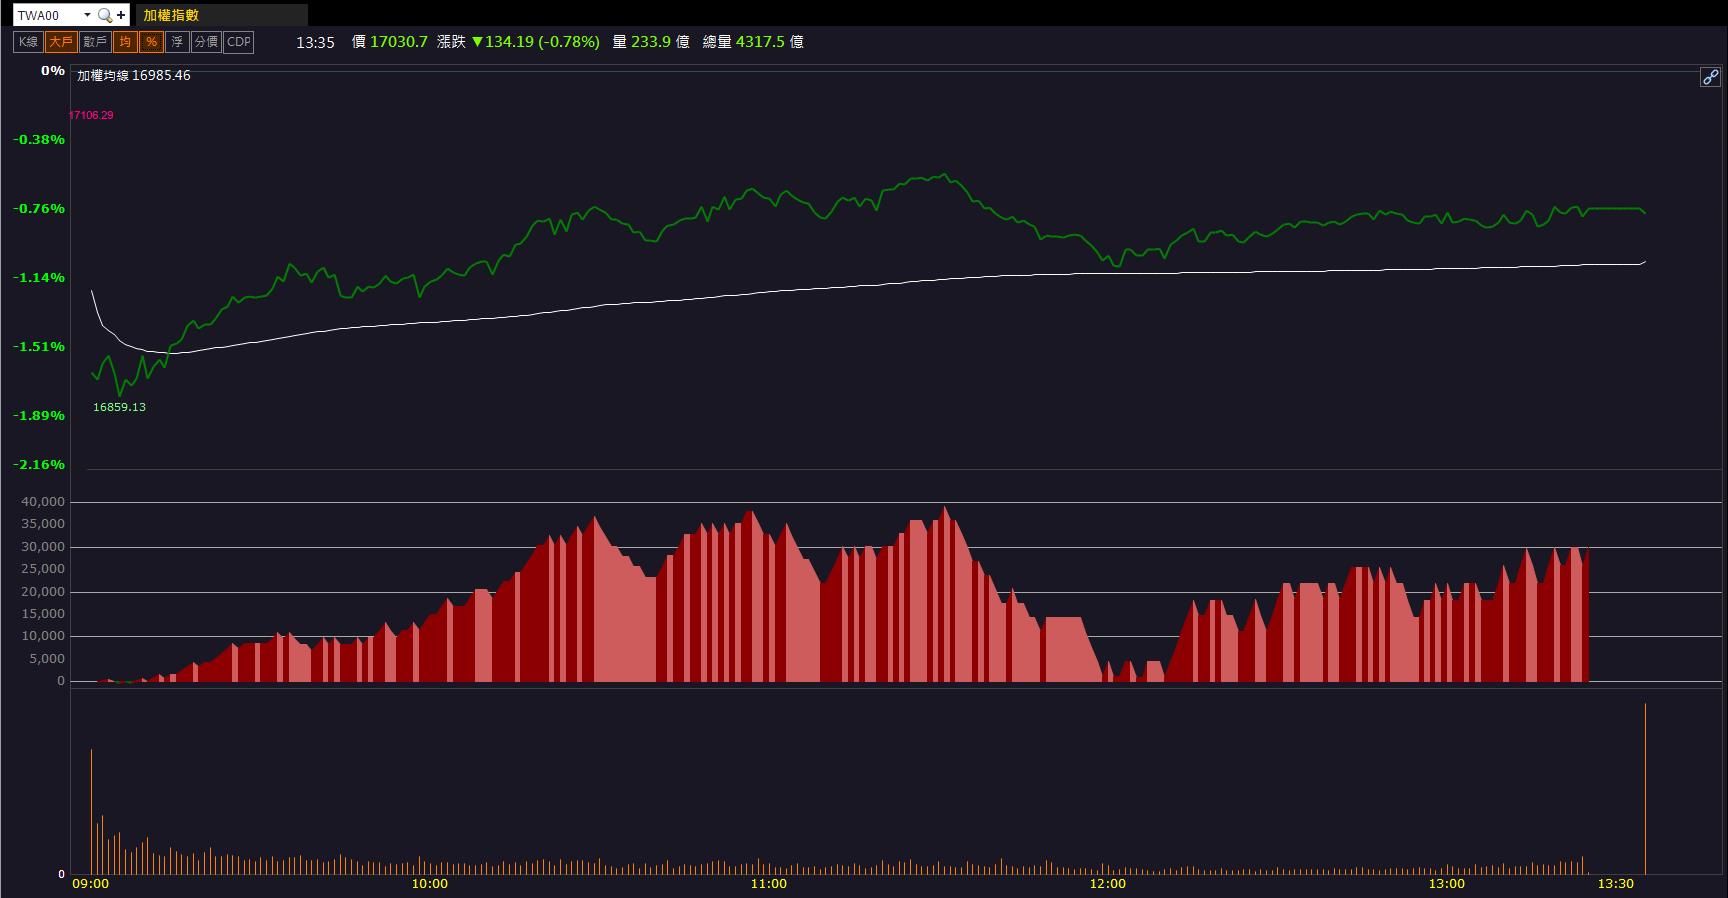Click the 16859.13 low price label
The height and width of the screenshot is (898, 1728).
click(x=119, y=407)
